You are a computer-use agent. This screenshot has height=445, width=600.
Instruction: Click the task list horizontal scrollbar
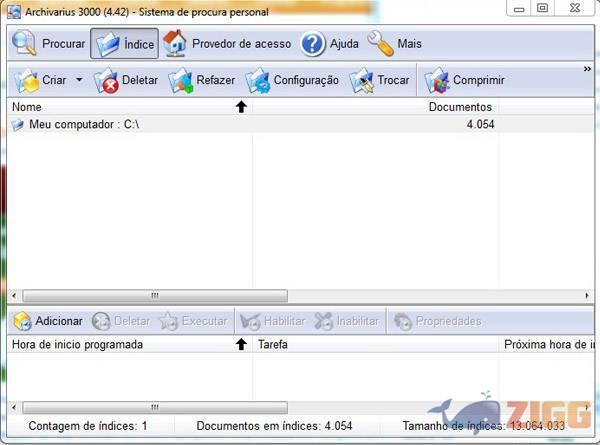coord(155,407)
